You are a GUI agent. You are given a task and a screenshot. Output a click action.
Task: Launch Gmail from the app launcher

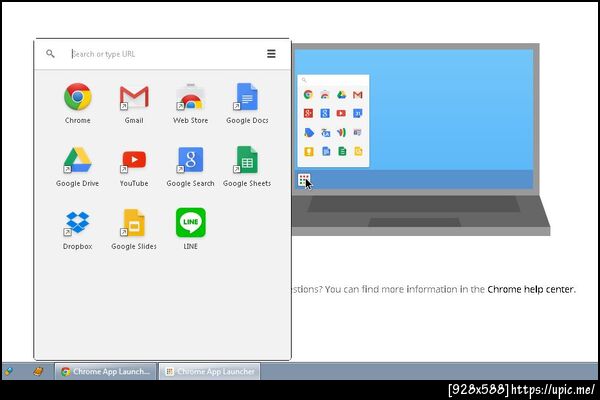pyautogui.click(x=134, y=97)
